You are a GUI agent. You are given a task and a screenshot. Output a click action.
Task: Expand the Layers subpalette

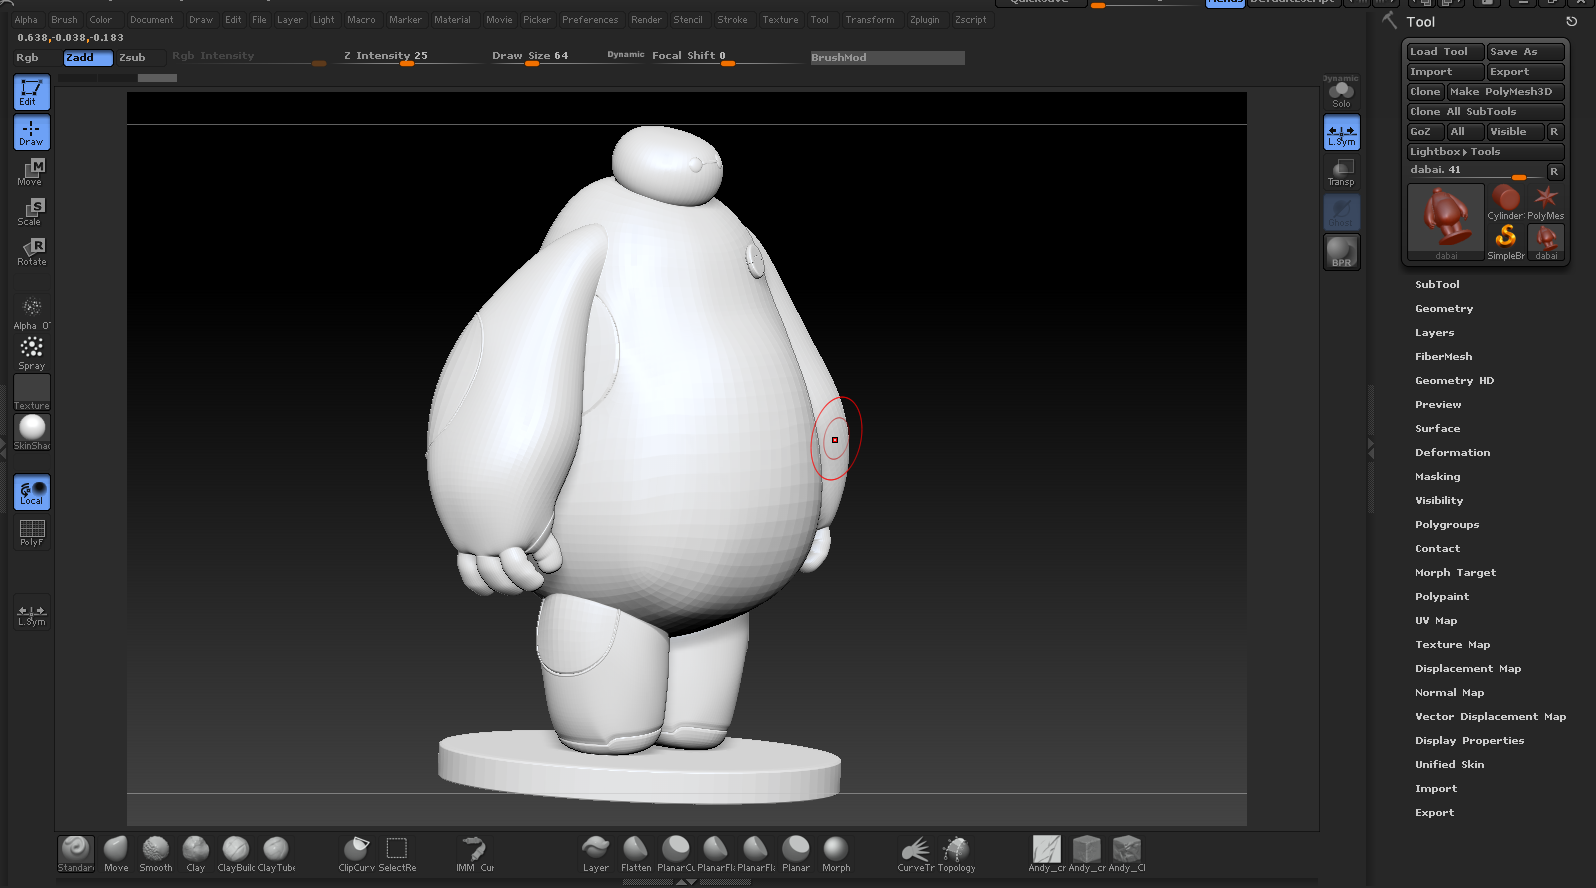(1435, 333)
